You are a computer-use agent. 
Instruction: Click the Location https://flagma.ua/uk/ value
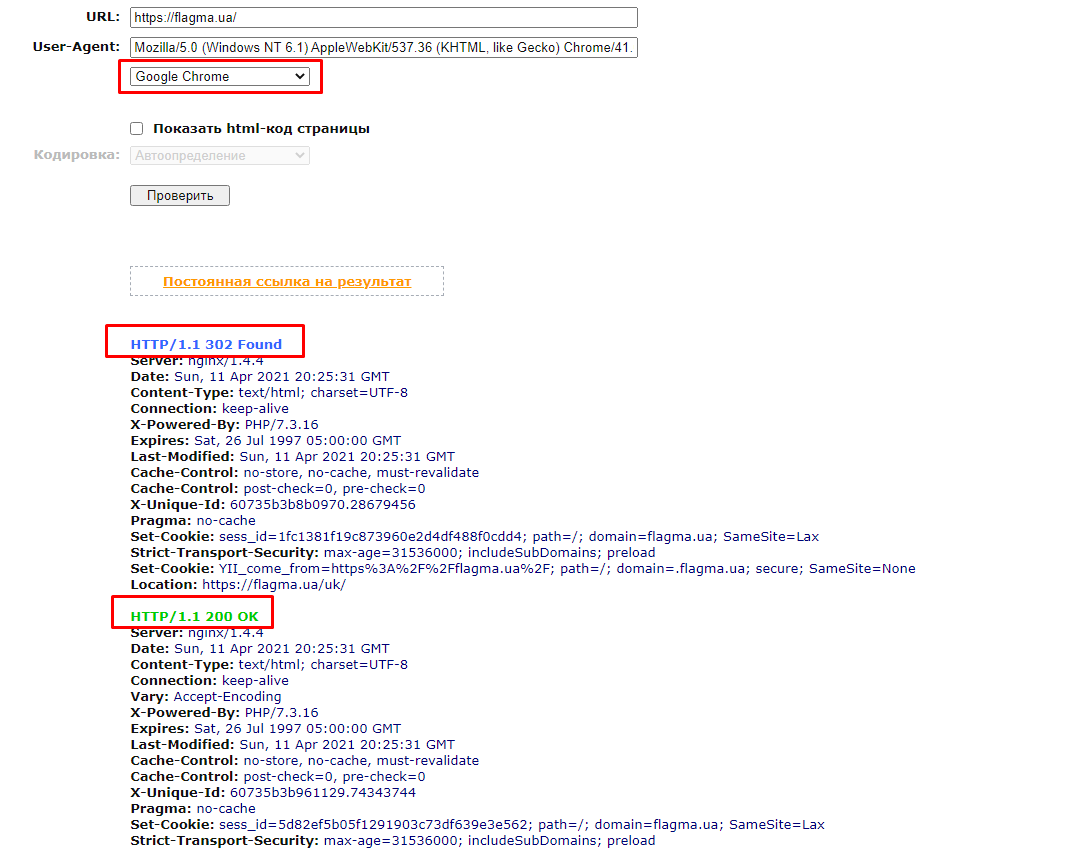tap(273, 585)
